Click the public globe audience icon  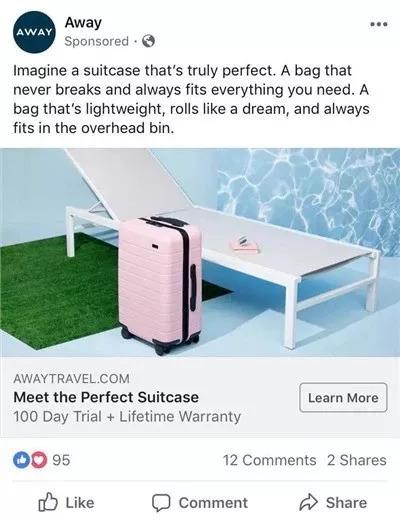pos(148,41)
